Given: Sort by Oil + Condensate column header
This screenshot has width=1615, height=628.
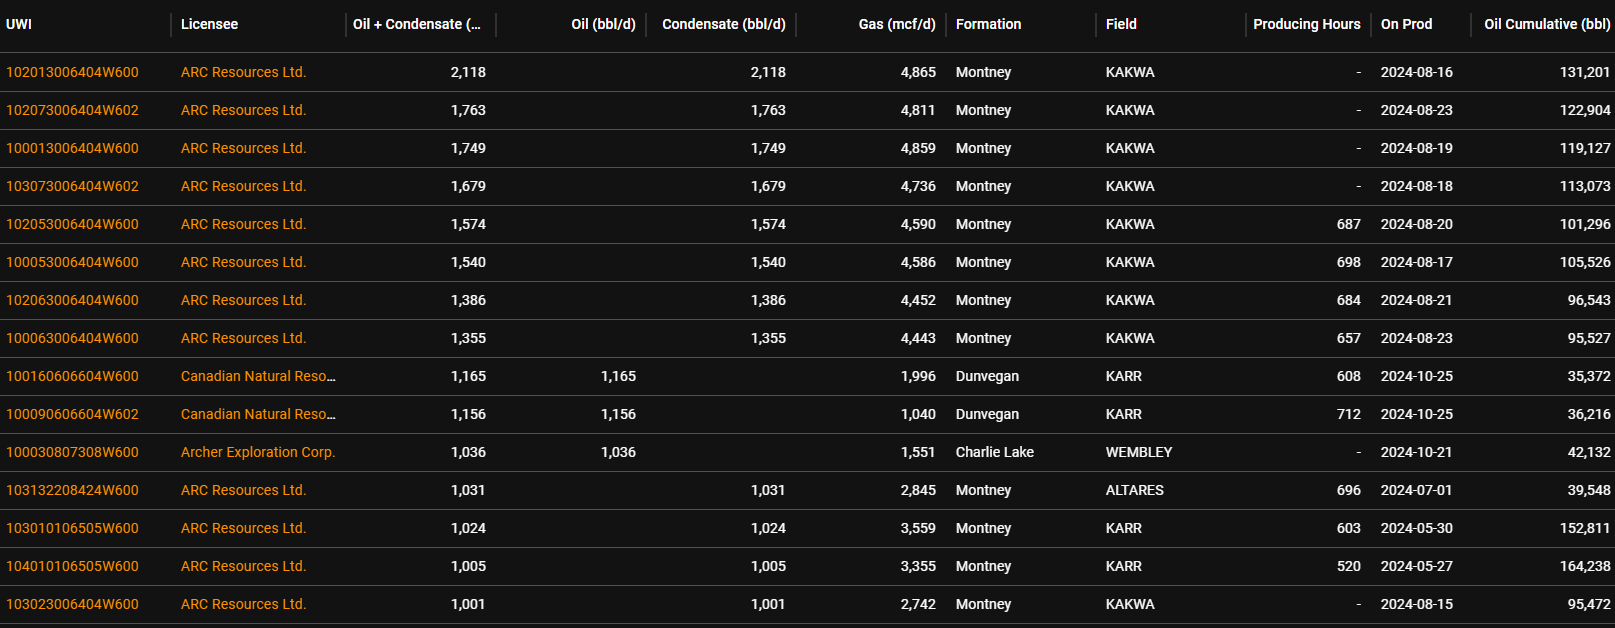Looking at the screenshot, I should point(417,24).
